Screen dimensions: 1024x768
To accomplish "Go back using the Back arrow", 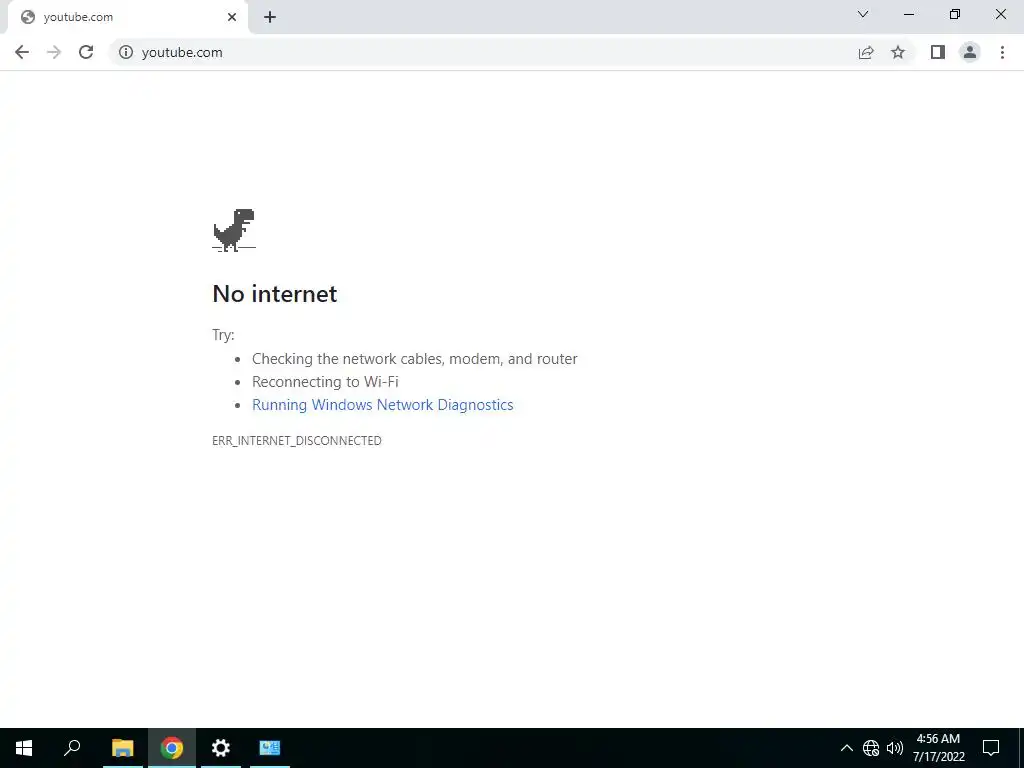I will (22, 52).
